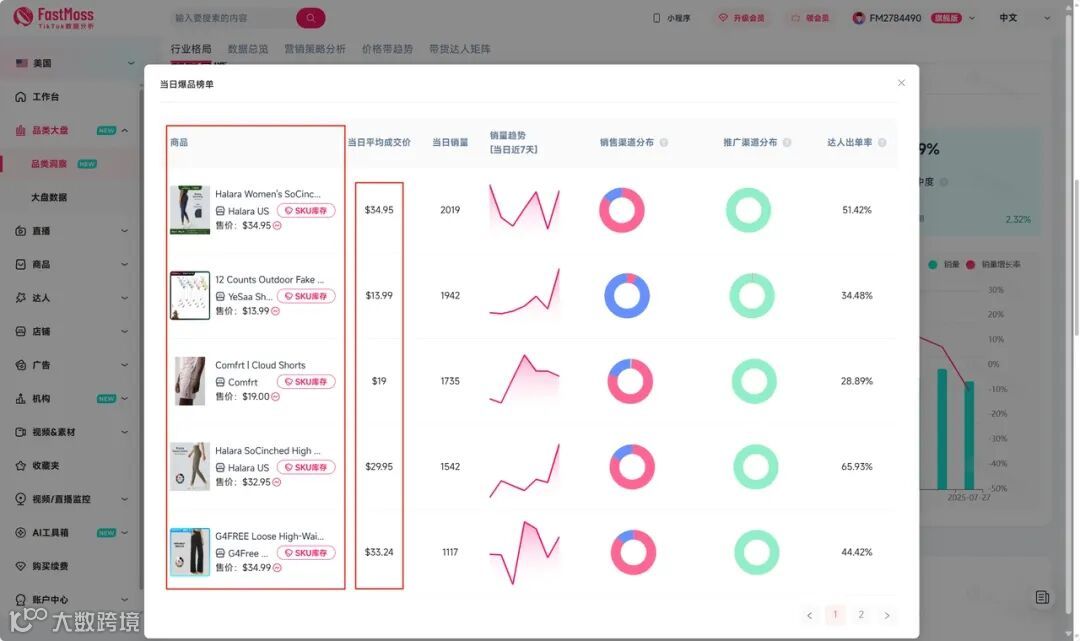Click the previous page arrow in pagination
The image size is (1080, 641).
[809, 616]
